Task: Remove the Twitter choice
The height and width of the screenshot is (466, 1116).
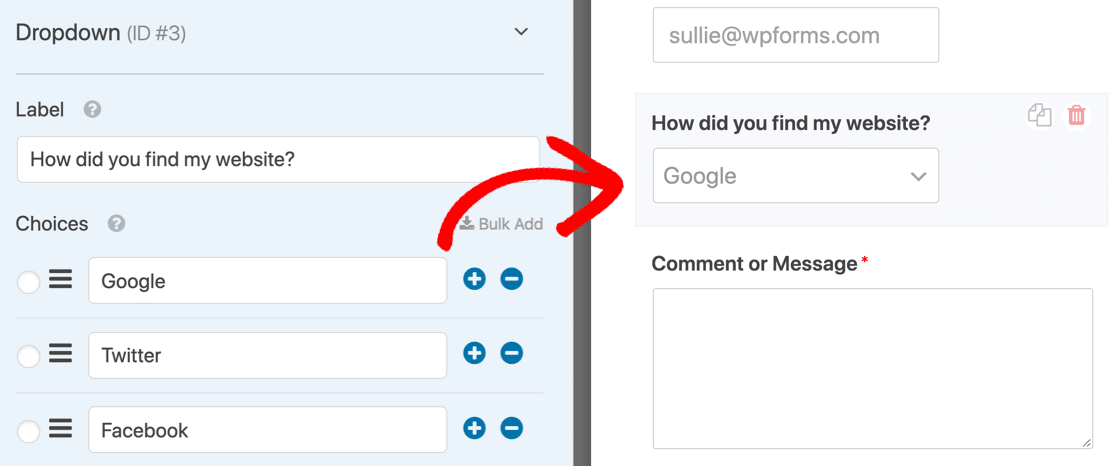Action: 512,353
